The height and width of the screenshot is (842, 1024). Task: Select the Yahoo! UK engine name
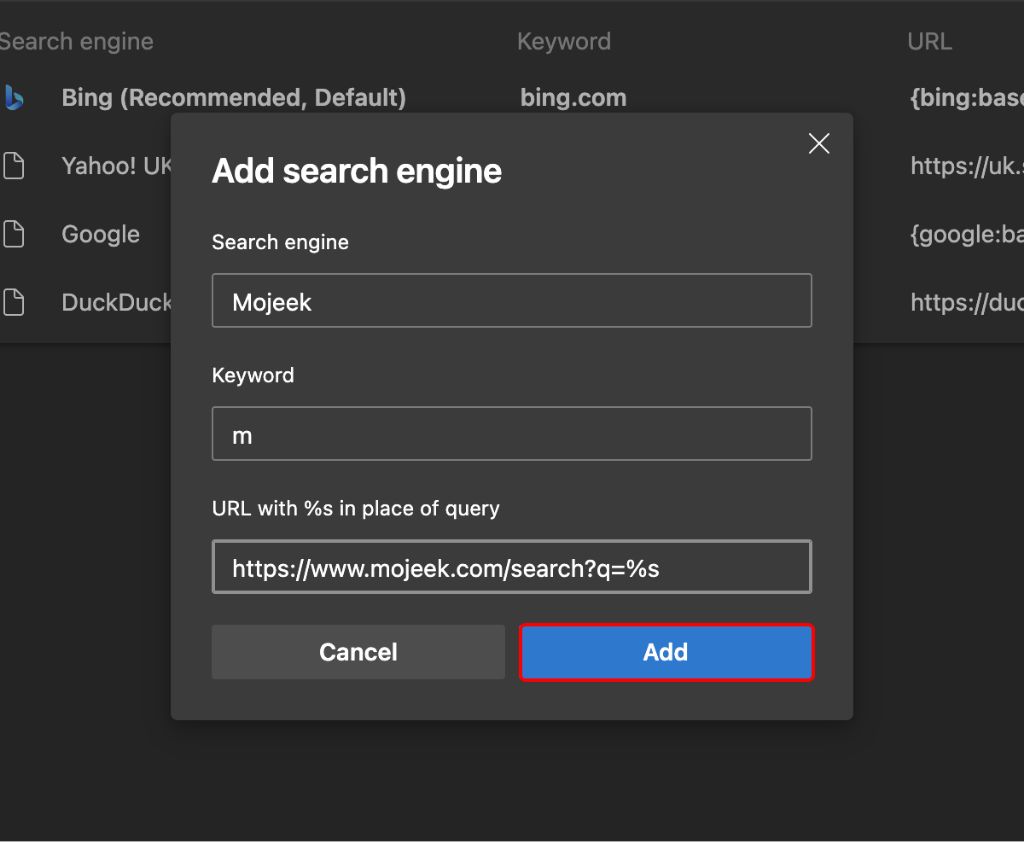click(116, 166)
